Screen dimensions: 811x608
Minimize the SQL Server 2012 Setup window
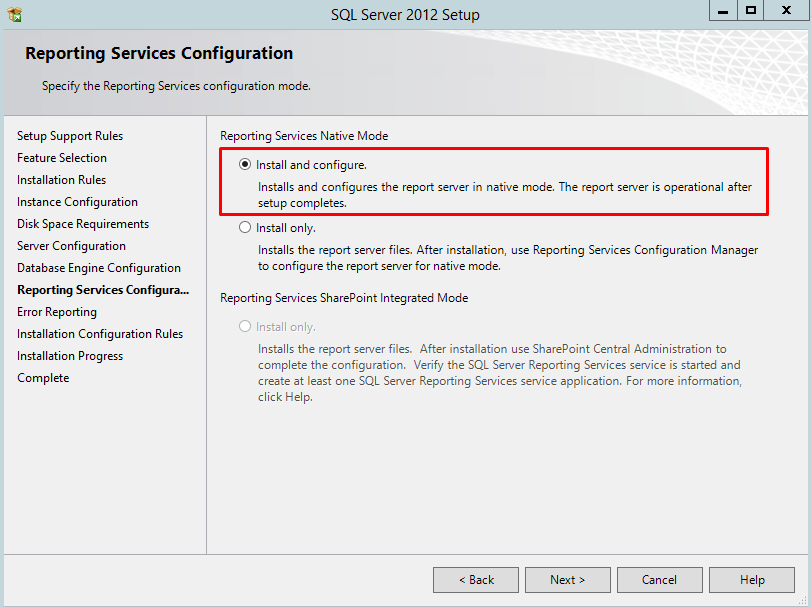point(723,11)
